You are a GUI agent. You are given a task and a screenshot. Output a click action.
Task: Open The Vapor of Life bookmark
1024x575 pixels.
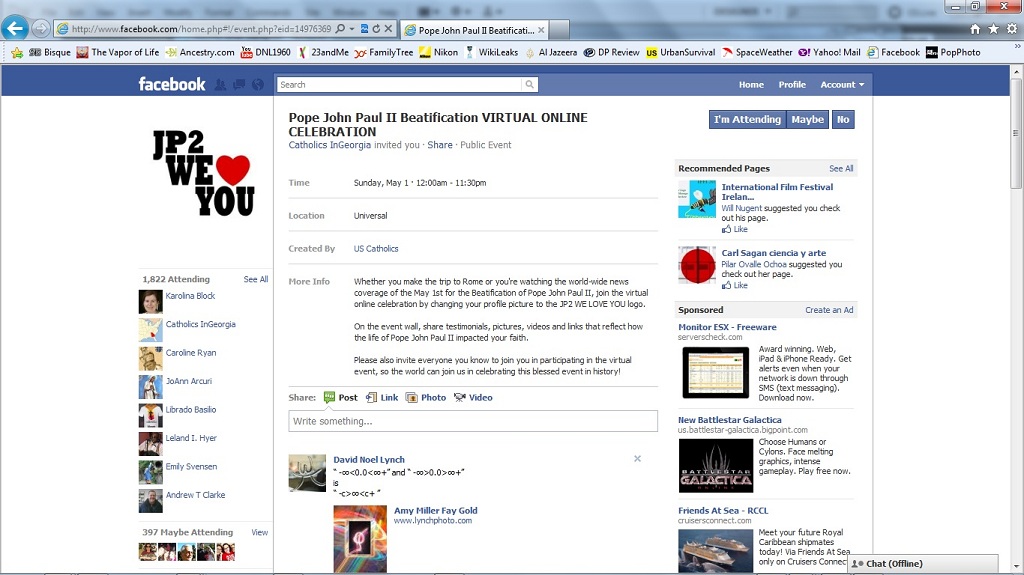(118, 52)
